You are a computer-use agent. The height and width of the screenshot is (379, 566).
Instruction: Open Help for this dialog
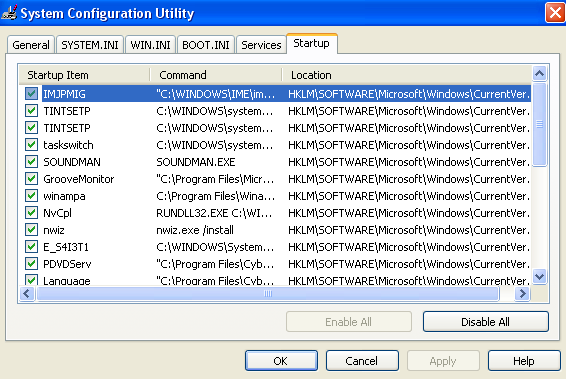524,361
